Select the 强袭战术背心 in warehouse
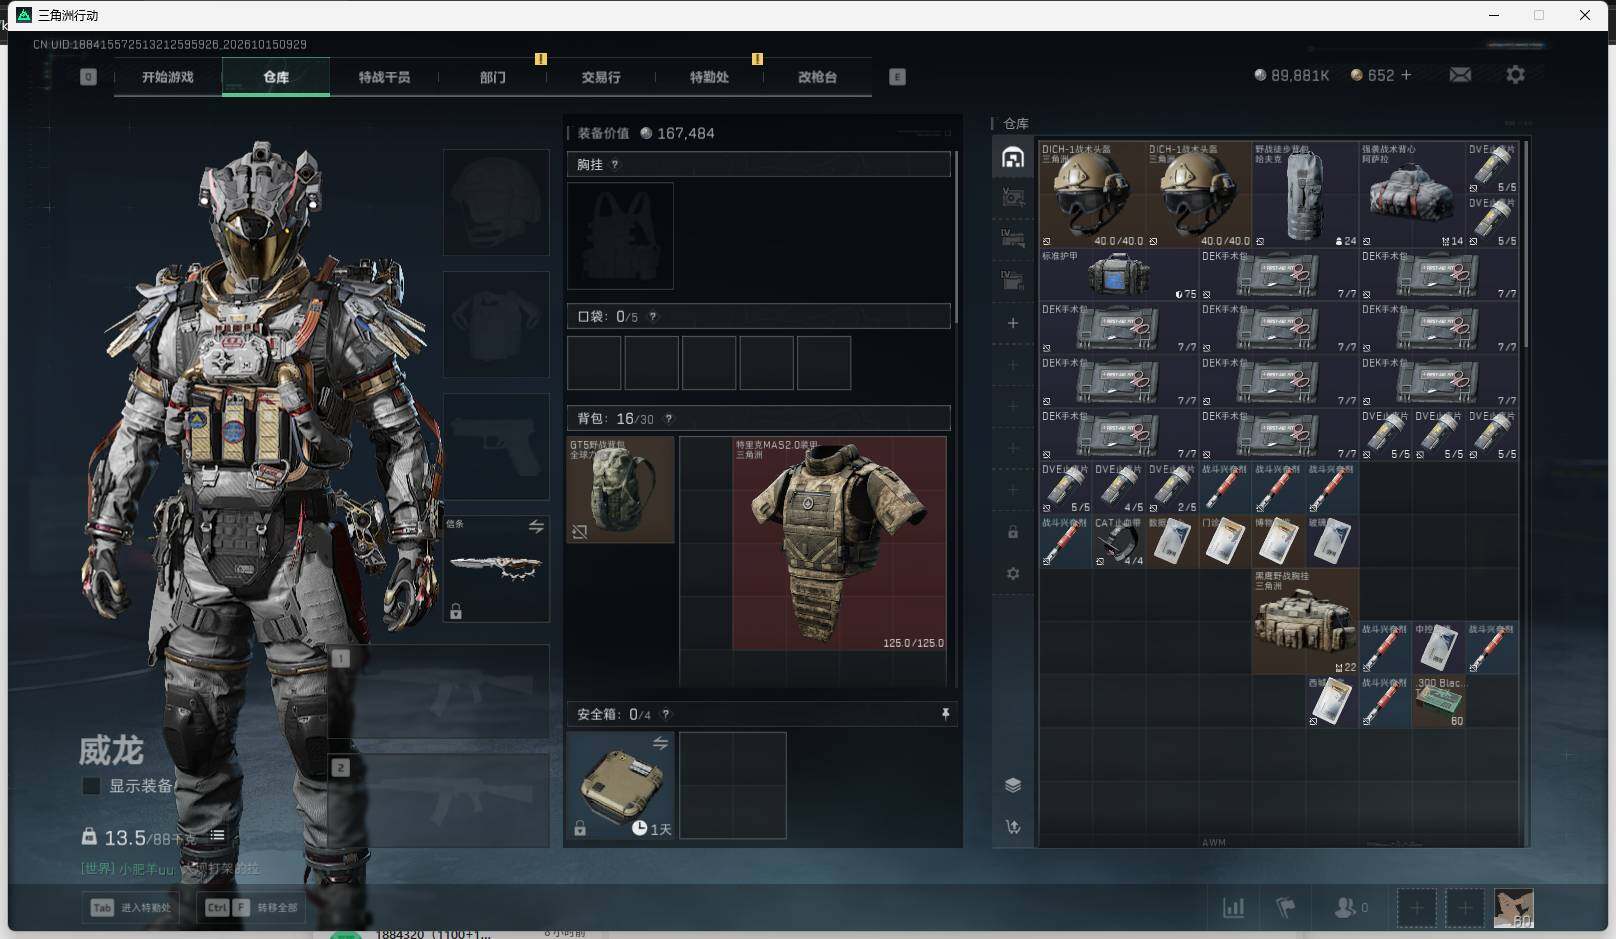Screen dimensions: 1616x939 [1412, 194]
